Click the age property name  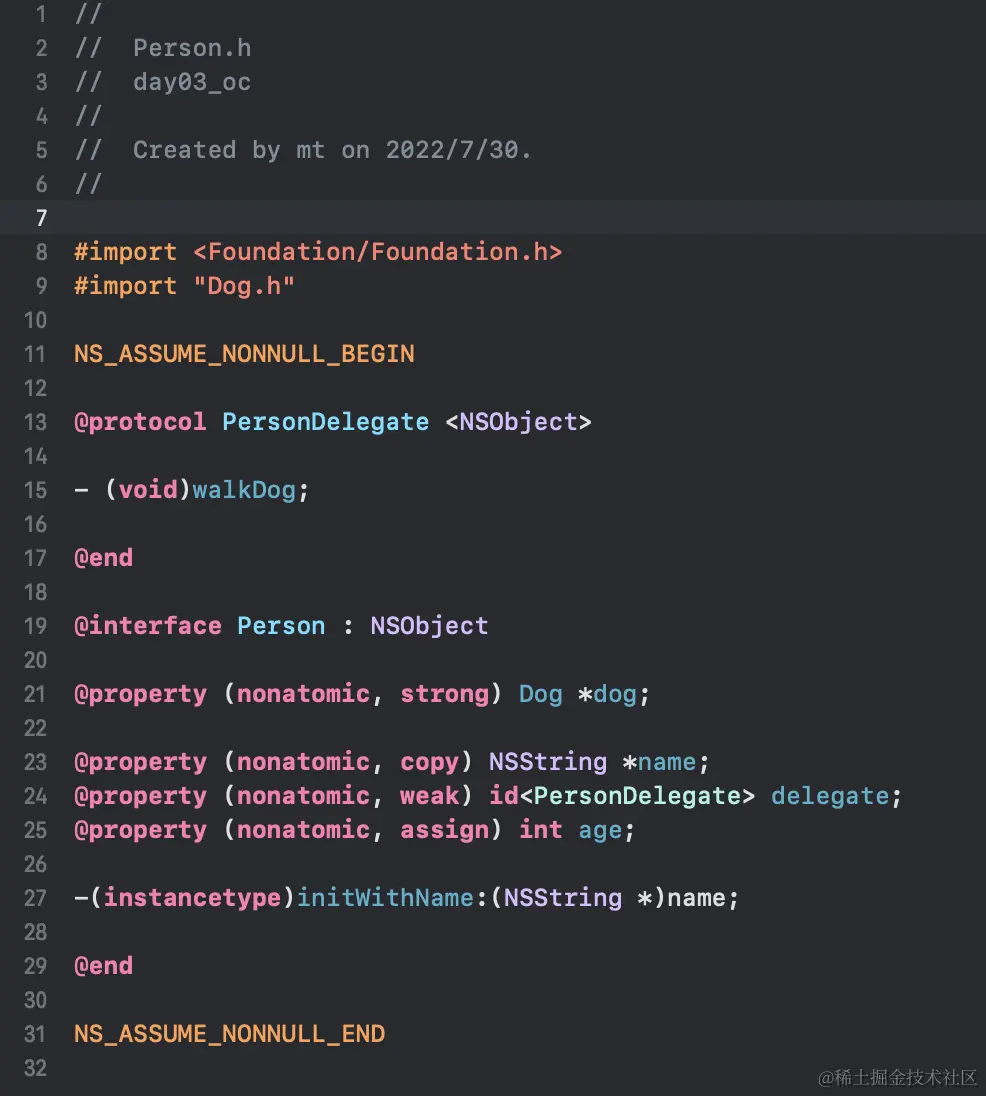tap(599, 830)
